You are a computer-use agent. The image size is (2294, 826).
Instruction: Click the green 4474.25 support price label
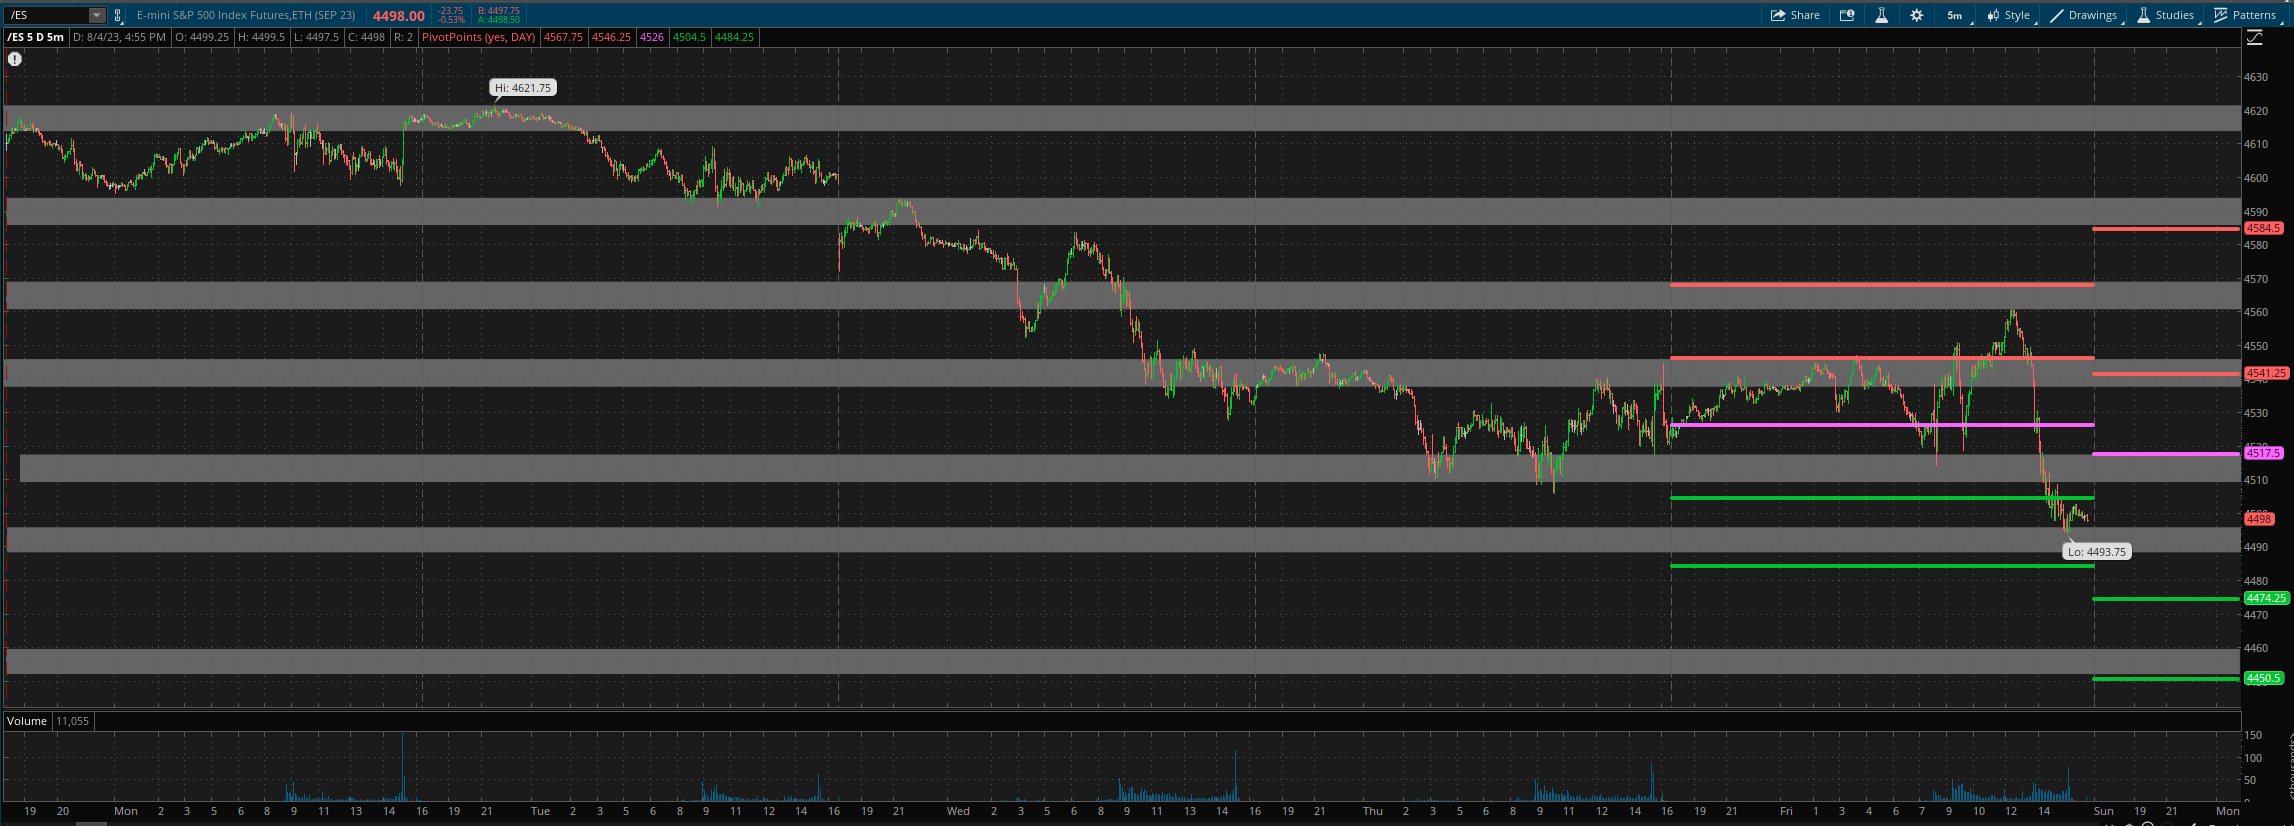click(2265, 598)
